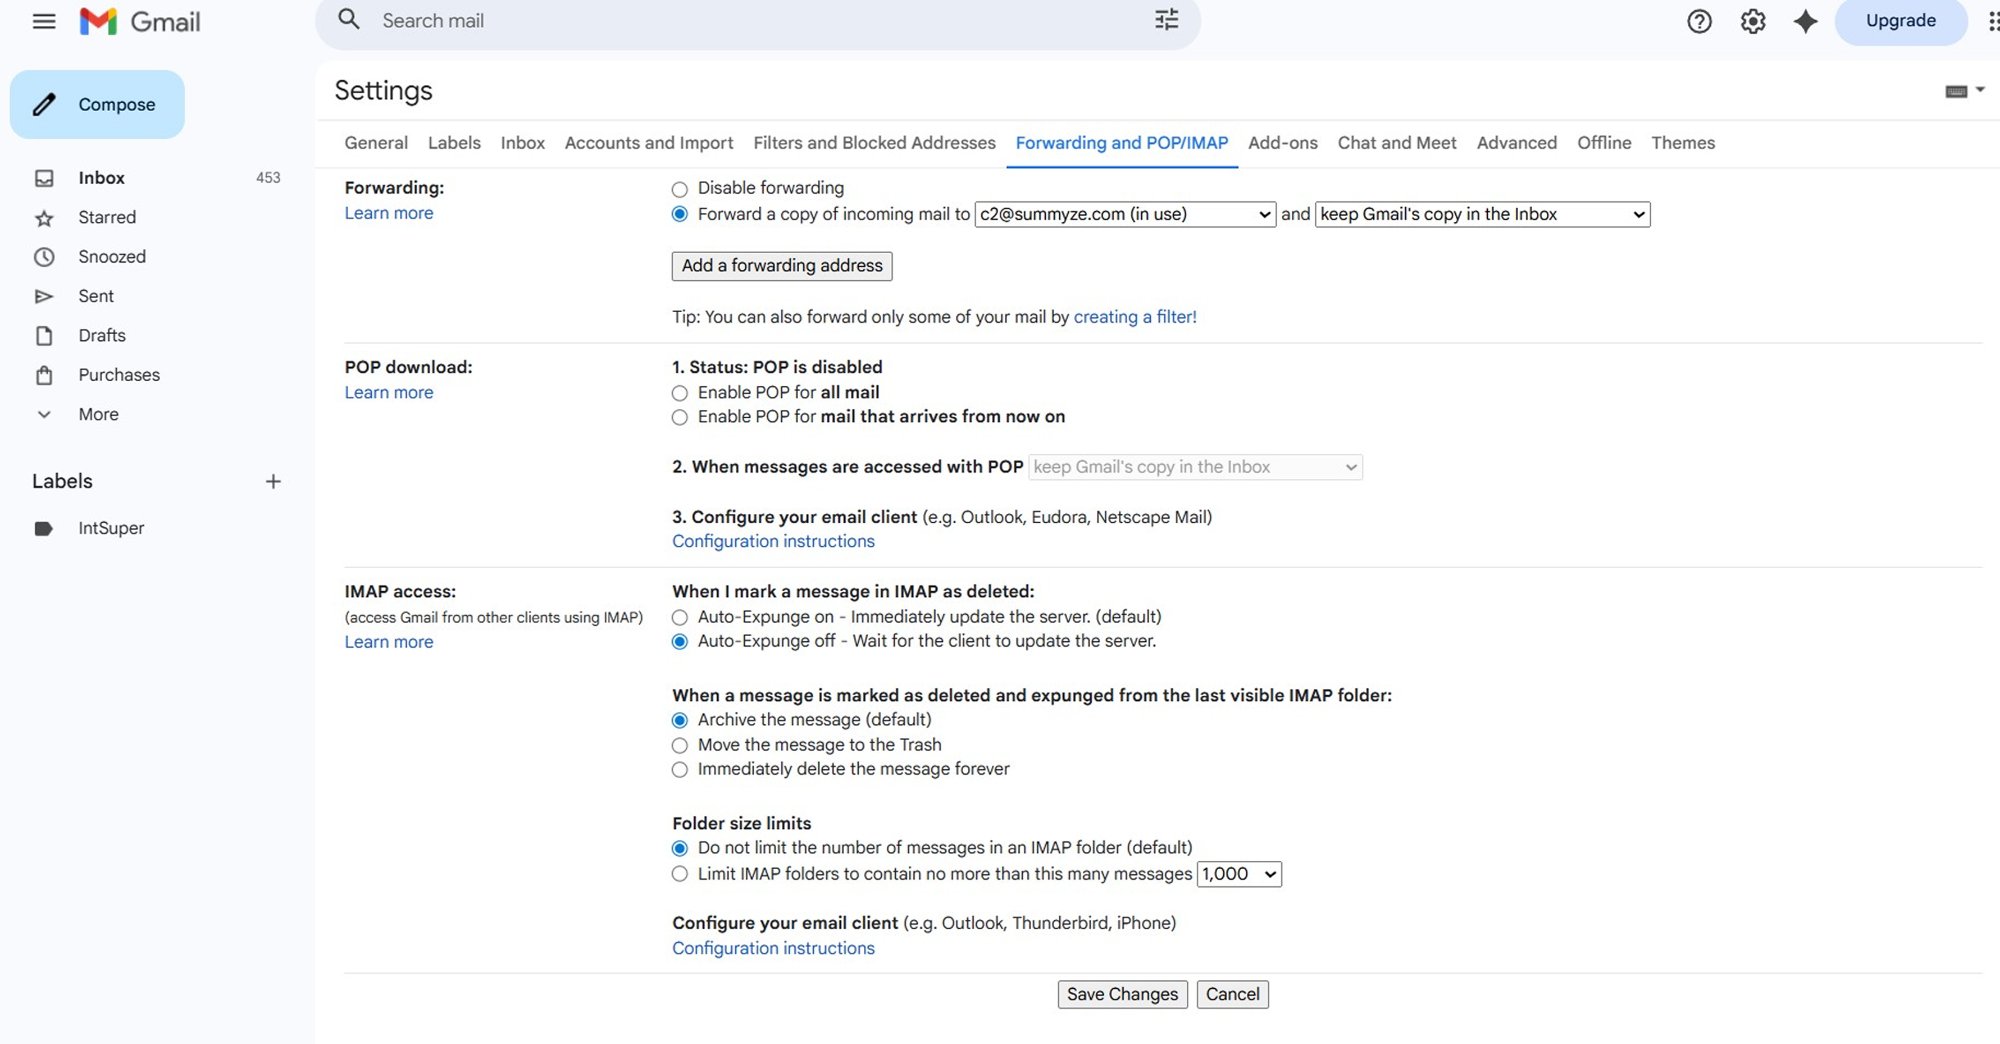
Task: Switch to the Accounts and Import tab
Action: coord(648,143)
